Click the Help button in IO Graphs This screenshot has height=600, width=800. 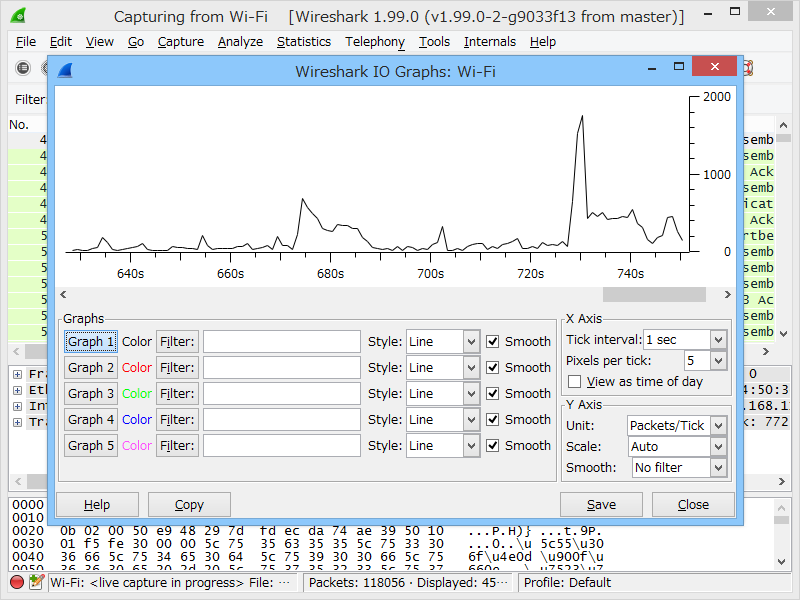tap(97, 505)
